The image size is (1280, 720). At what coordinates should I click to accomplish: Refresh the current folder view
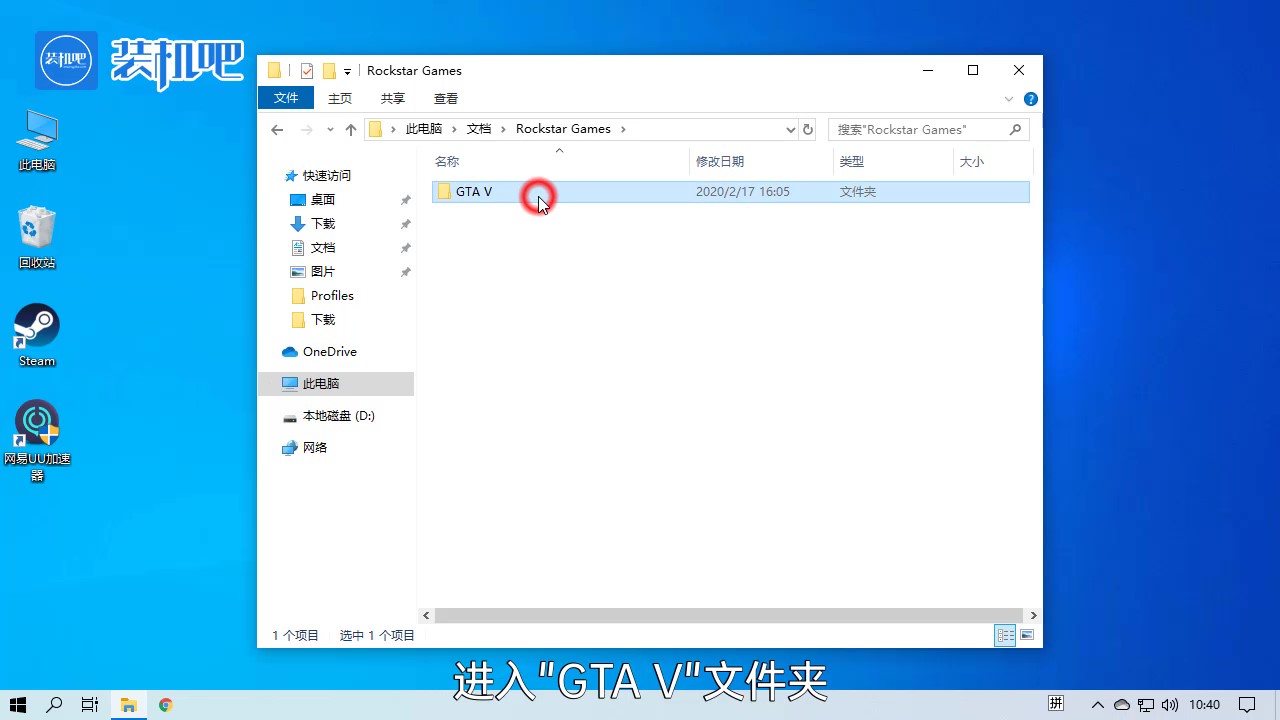pyautogui.click(x=808, y=130)
